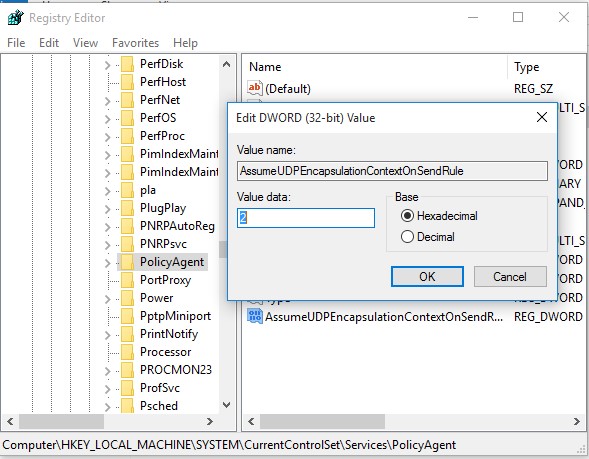Click the PlugPlay folder icon
Viewport: 589px width, 459px height.
click(127, 208)
